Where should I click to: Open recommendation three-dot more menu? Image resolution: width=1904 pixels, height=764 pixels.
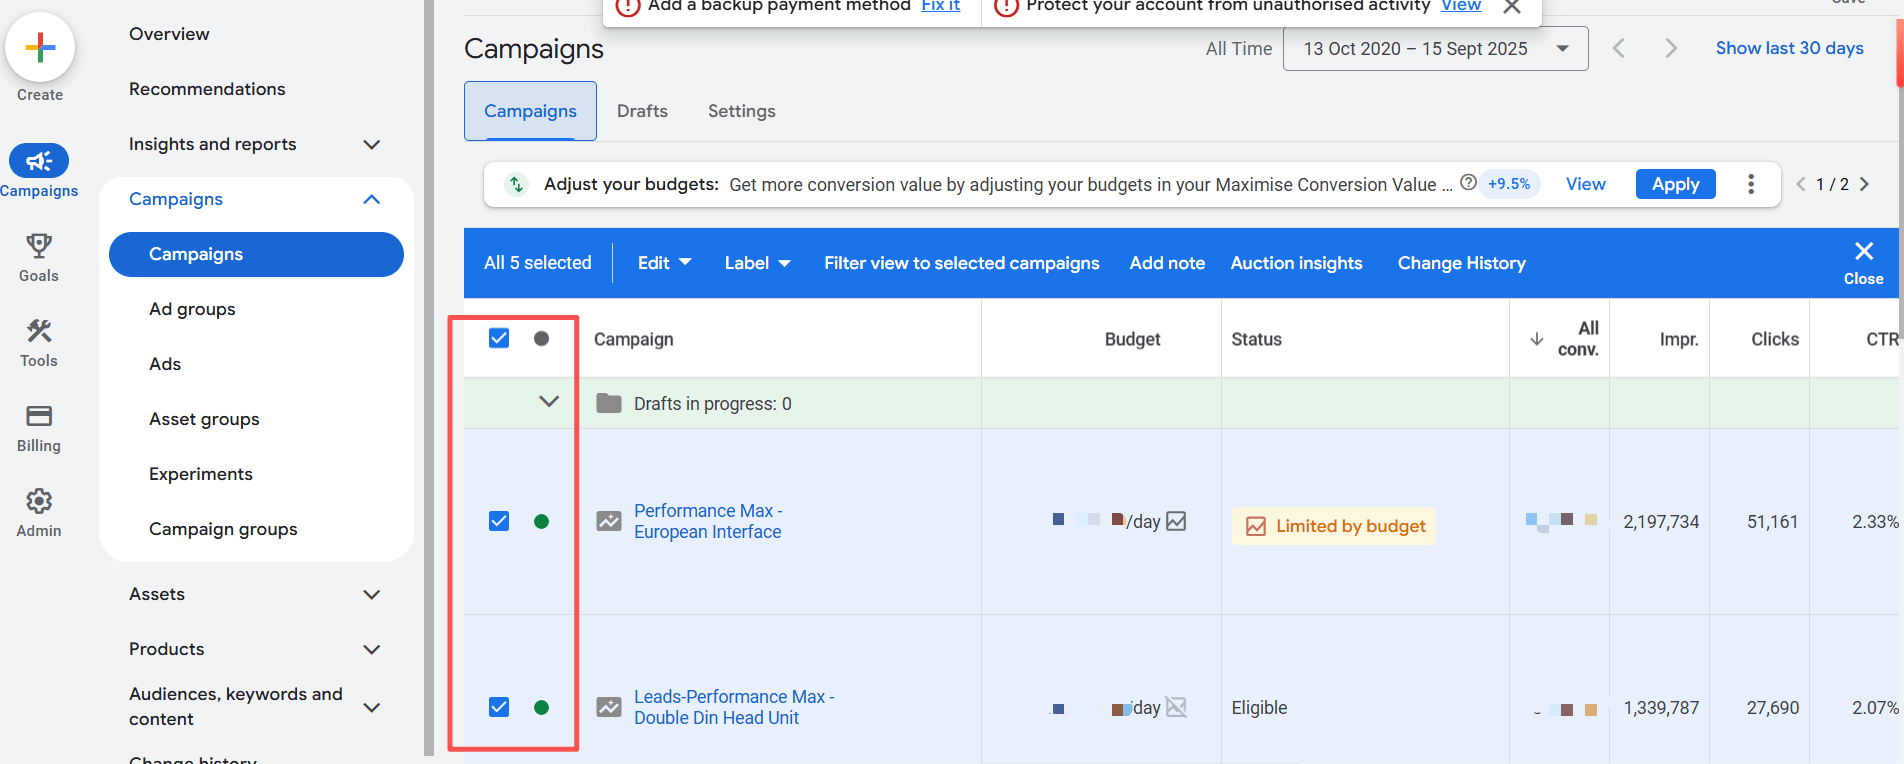tap(1750, 184)
